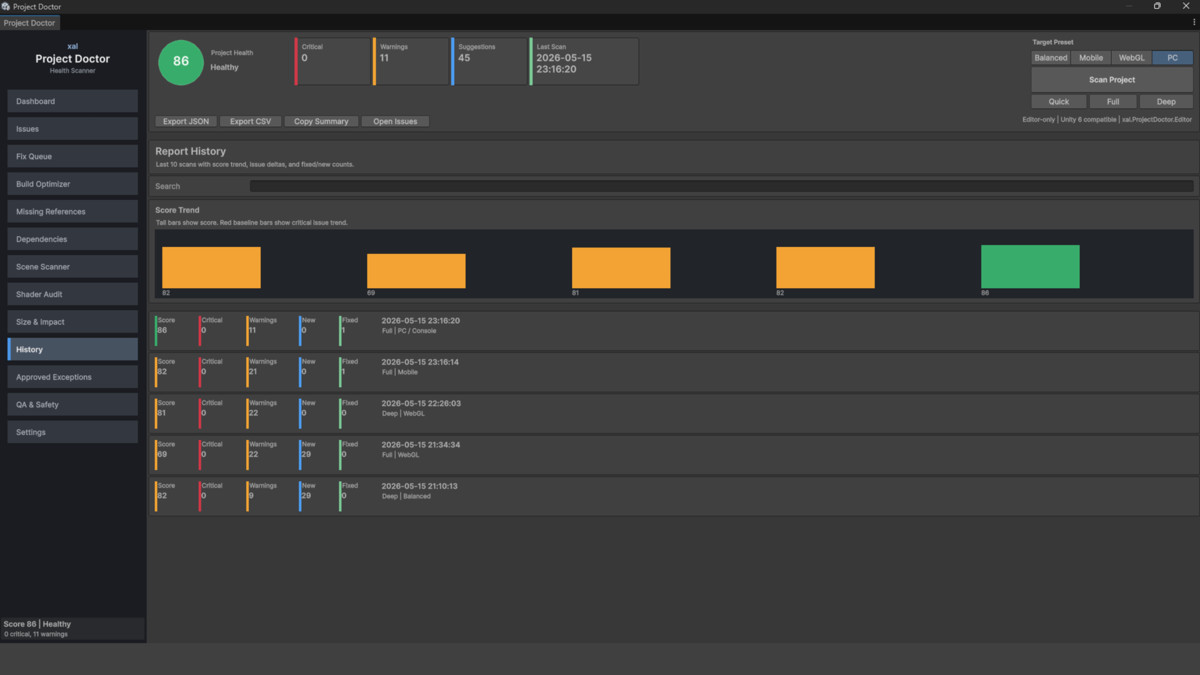Viewport: 1200px width, 675px height.
Task: Click the Project Doctor title bar app icon
Action: coord(6,6)
